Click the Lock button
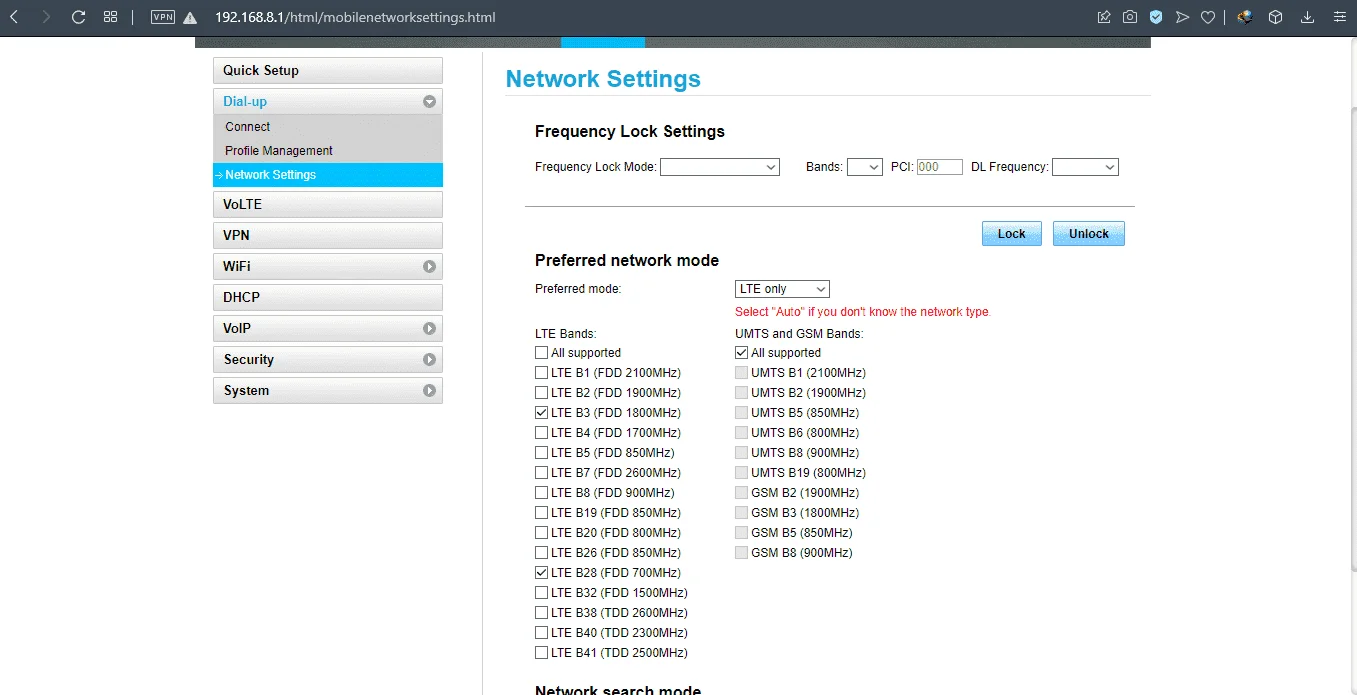The width and height of the screenshot is (1357, 695). tap(1012, 234)
